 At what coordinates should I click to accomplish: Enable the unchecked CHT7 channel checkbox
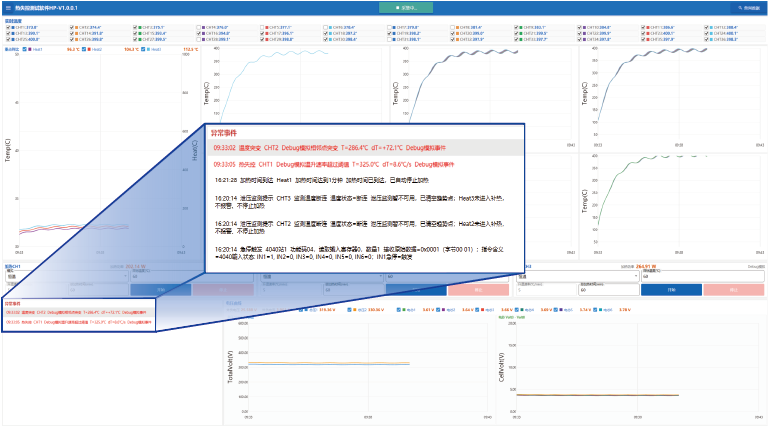pyautogui.click(x=389, y=27)
